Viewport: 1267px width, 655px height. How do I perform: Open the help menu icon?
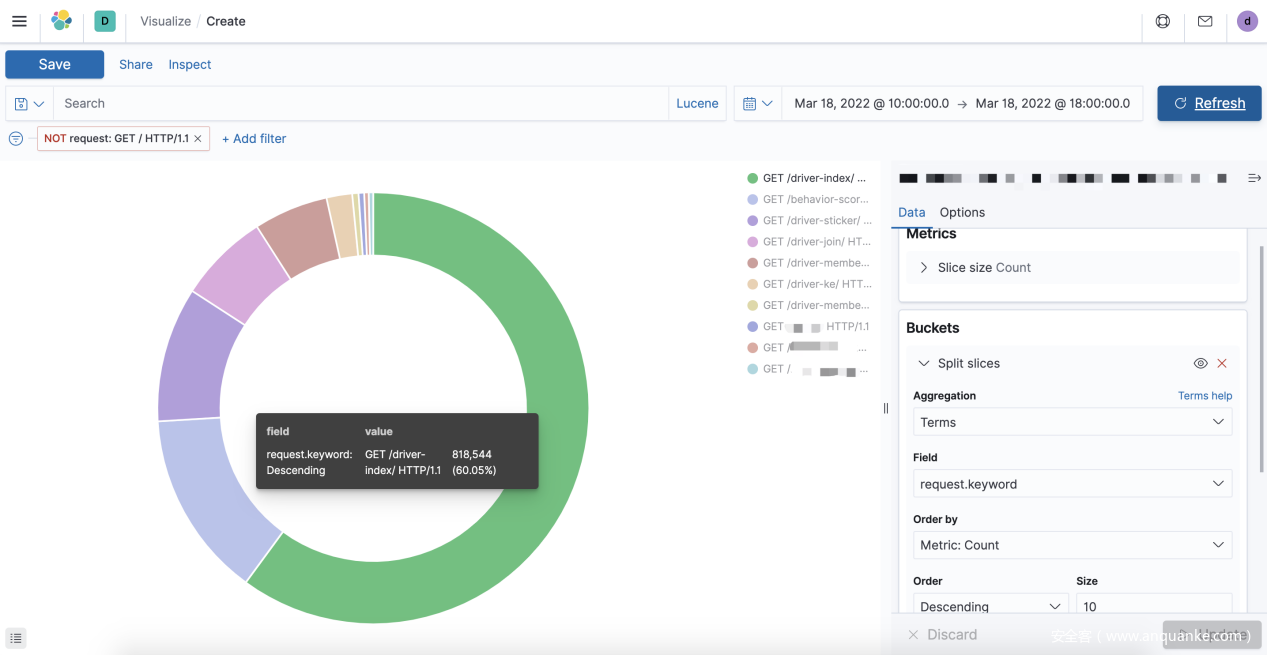pos(1162,21)
